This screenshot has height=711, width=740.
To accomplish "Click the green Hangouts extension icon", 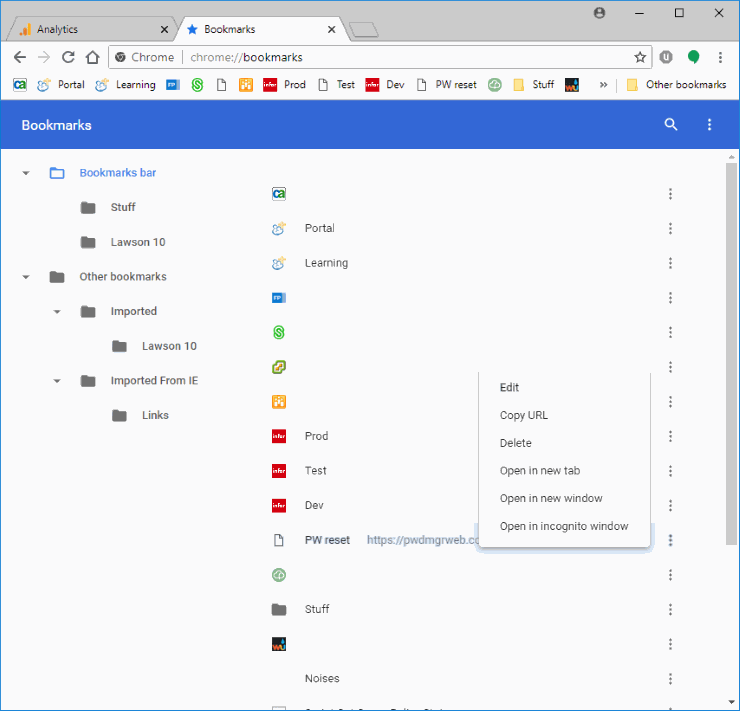I will [693, 57].
